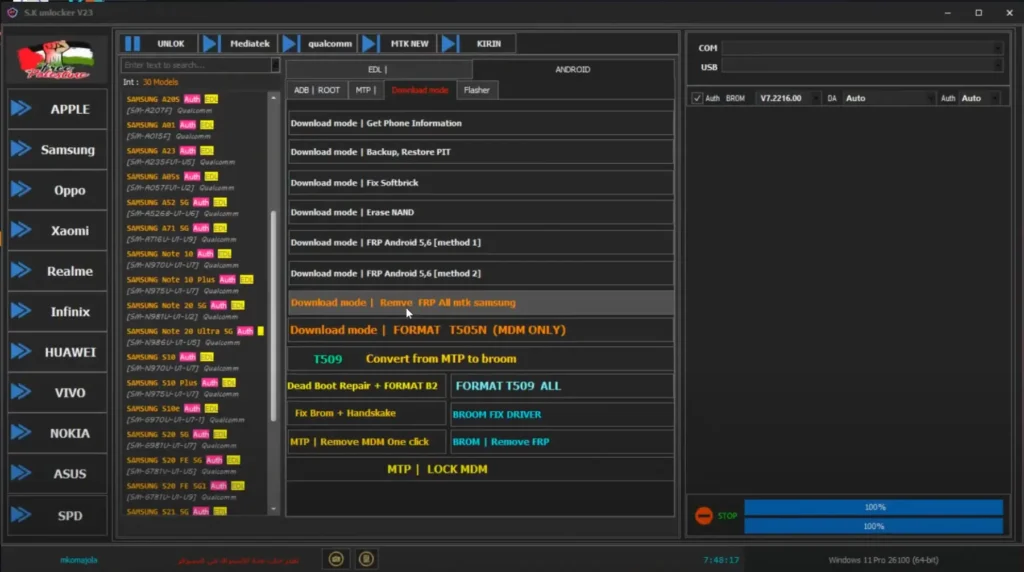Open the ADB | ROOT tab
This screenshot has height=572, width=1024.
point(317,90)
